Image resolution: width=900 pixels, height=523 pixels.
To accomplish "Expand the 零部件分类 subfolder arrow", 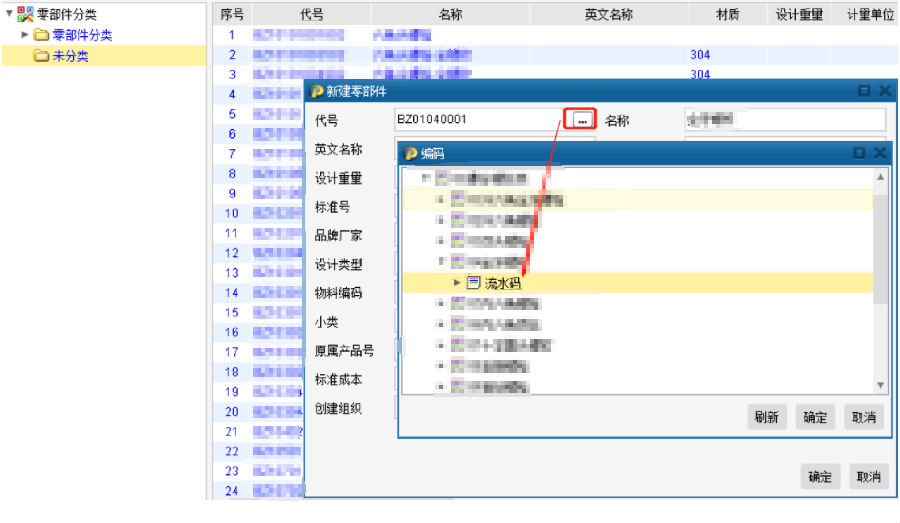I will (x=25, y=34).
